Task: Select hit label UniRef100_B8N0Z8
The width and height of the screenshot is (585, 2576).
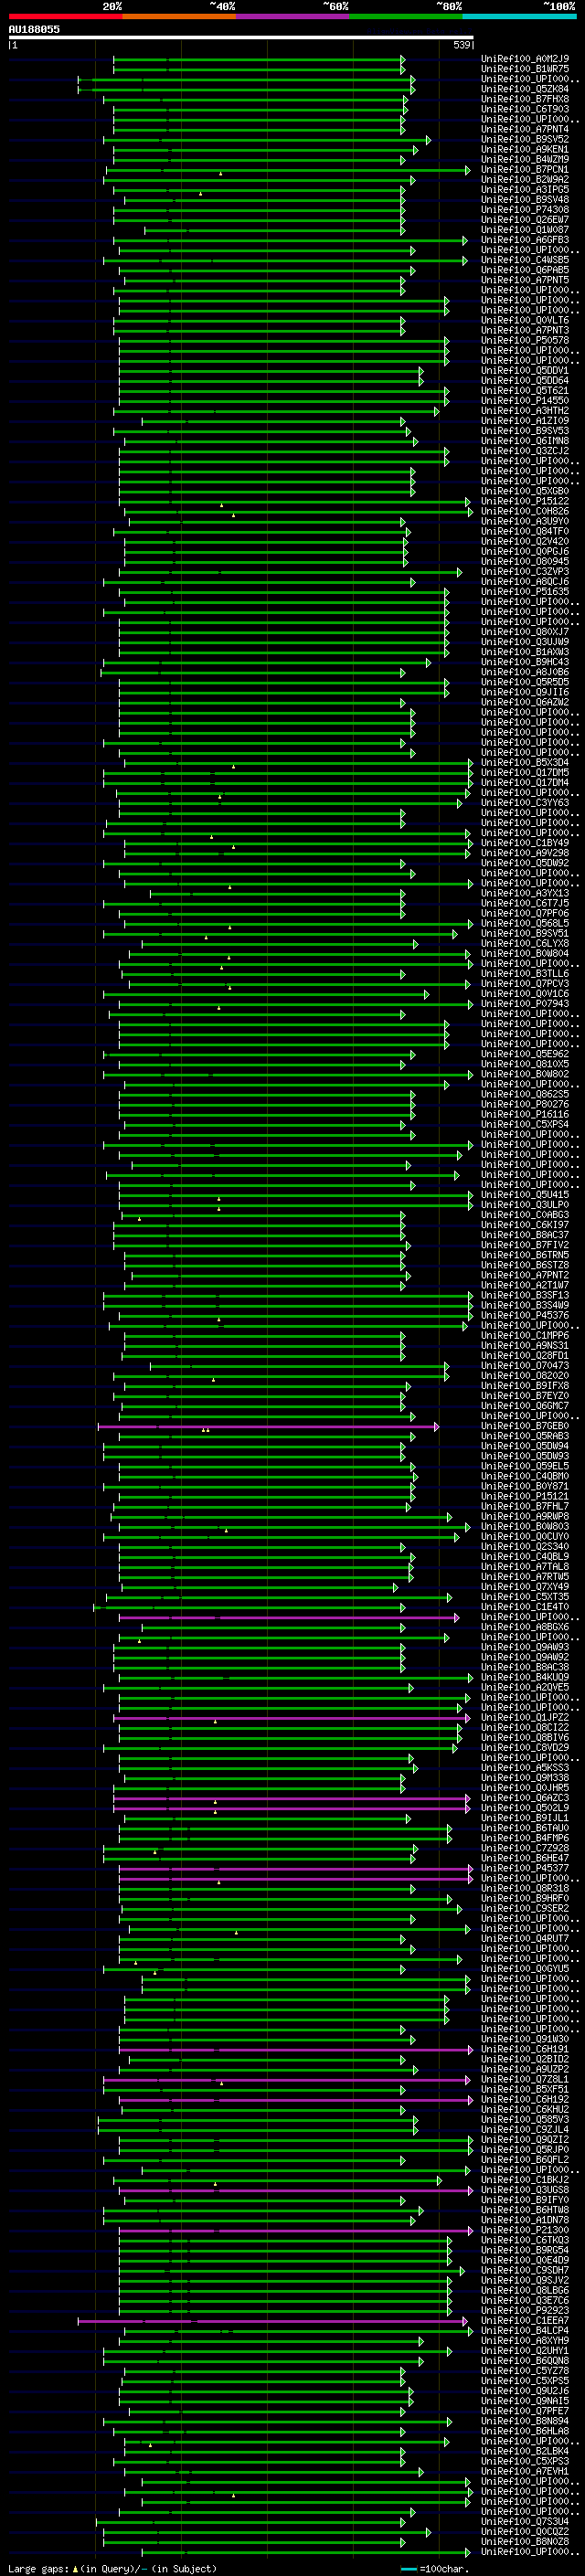Action: pos(525,2542)
